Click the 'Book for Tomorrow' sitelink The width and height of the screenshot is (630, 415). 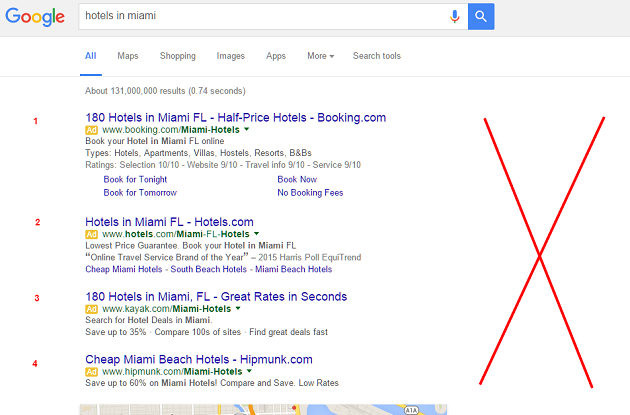pyautogui.click(x=140, y=193)
